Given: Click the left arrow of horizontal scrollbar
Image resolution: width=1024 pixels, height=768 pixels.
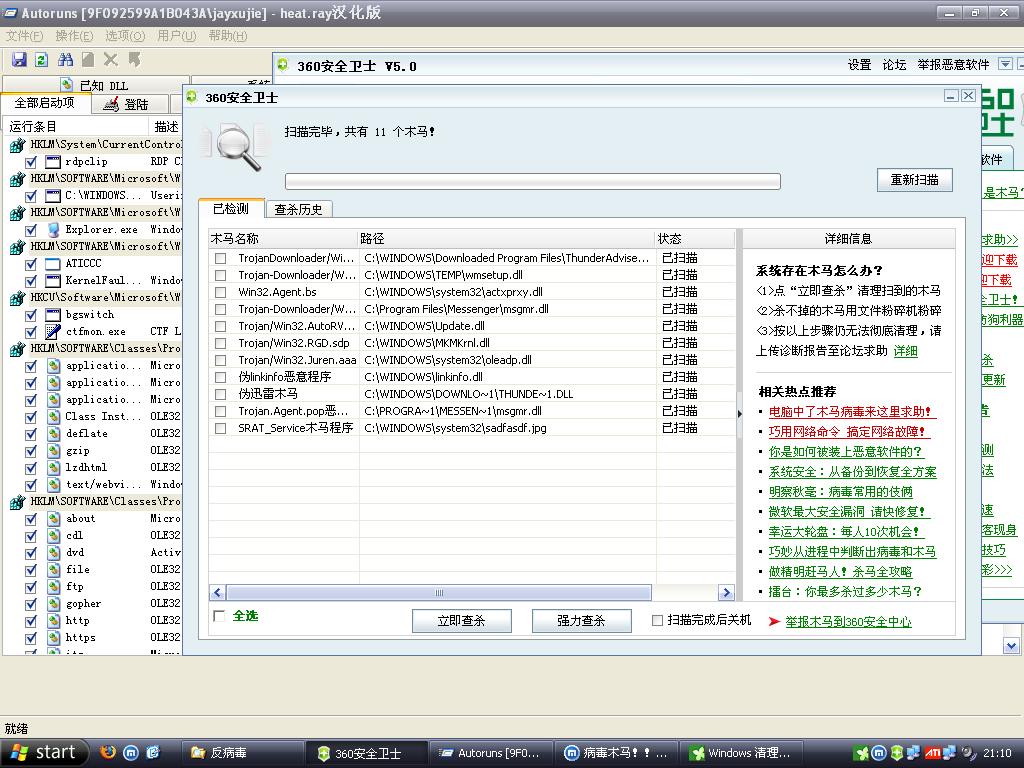Looking at the screenshot, I should click(x=217, y=592).
